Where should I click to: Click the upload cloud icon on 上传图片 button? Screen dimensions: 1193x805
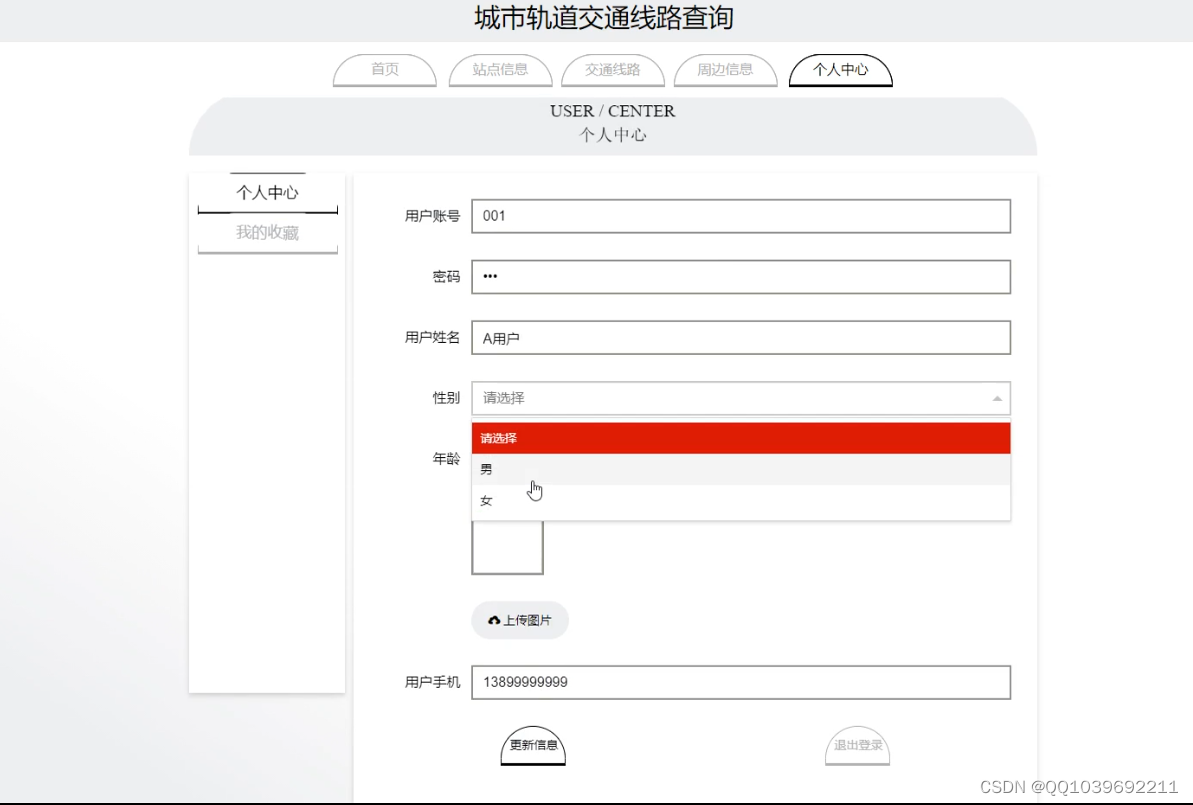pyautogui.click(x=495, y=620)
